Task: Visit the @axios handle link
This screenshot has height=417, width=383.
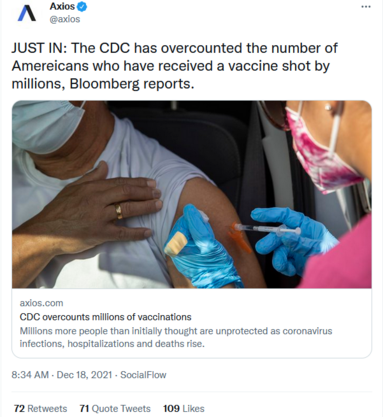Action: (x=65, y=19)
